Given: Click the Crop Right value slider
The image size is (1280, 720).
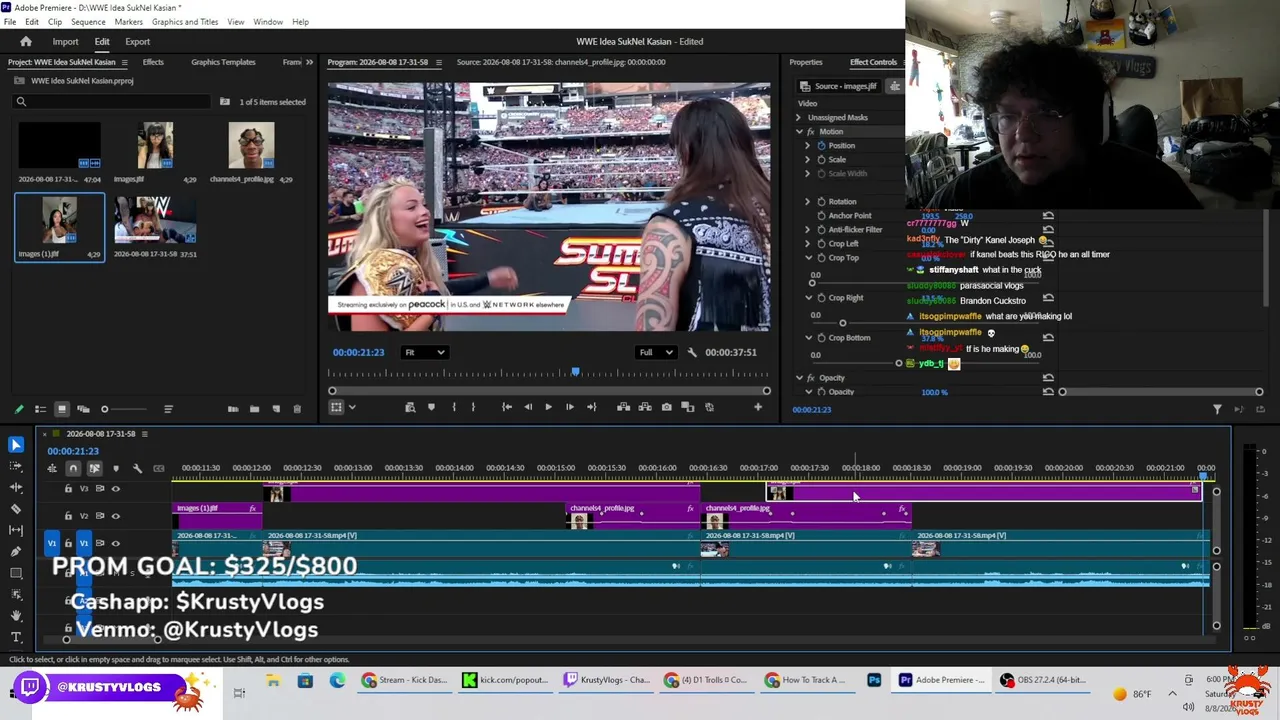Looking at the screenshot, I should 842,323.
